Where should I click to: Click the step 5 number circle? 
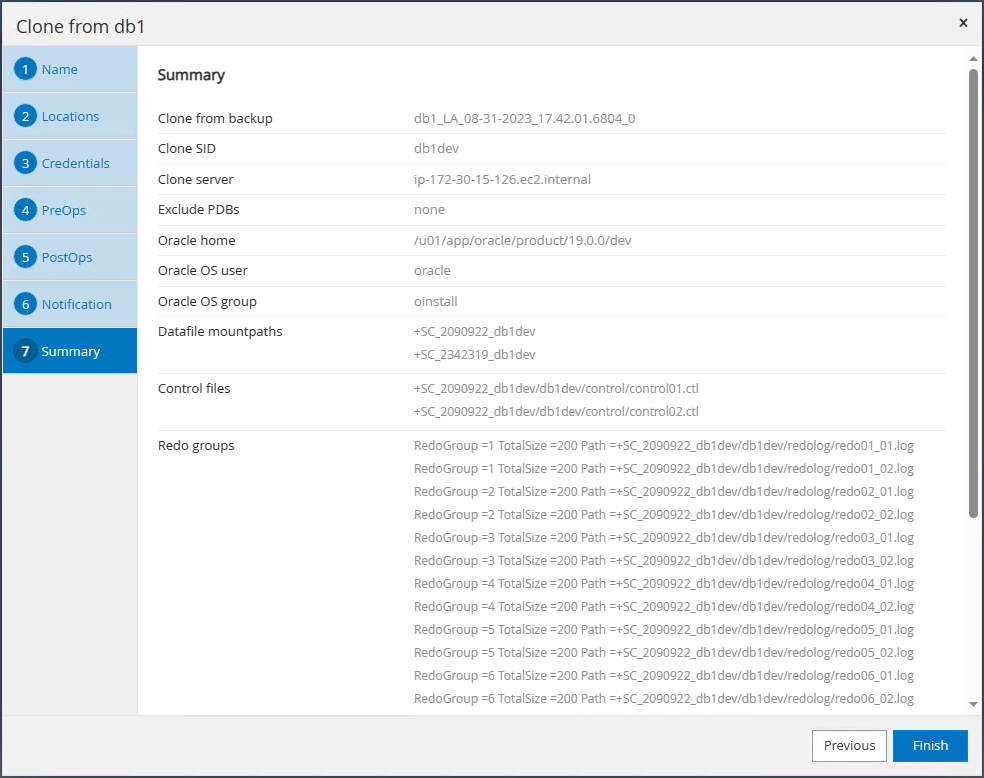[x=26, y=258]
